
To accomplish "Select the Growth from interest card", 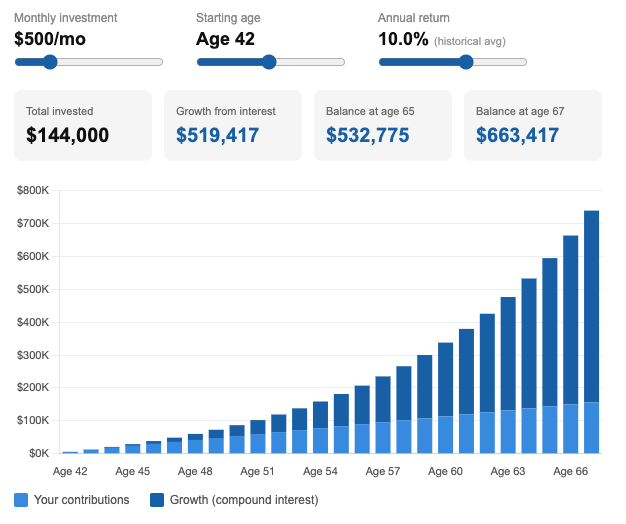I will 233,125.
